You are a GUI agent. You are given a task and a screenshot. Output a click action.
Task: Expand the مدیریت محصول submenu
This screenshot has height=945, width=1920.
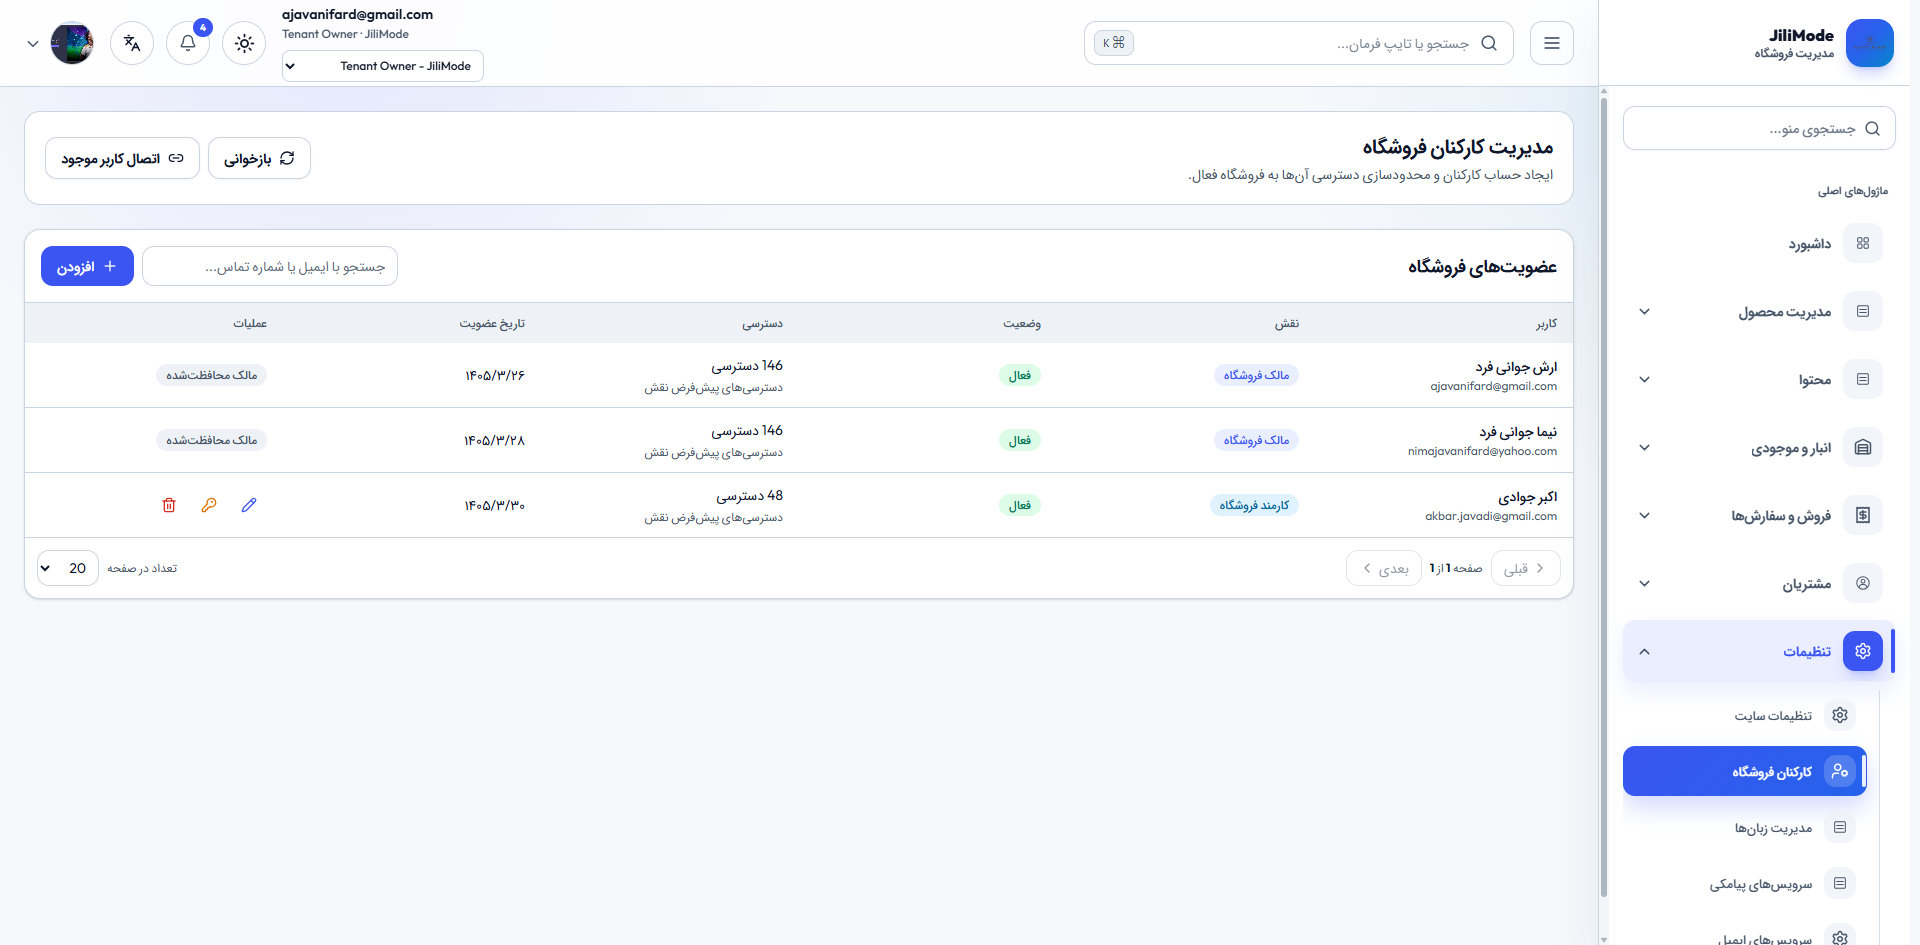tap(1645, 311)
